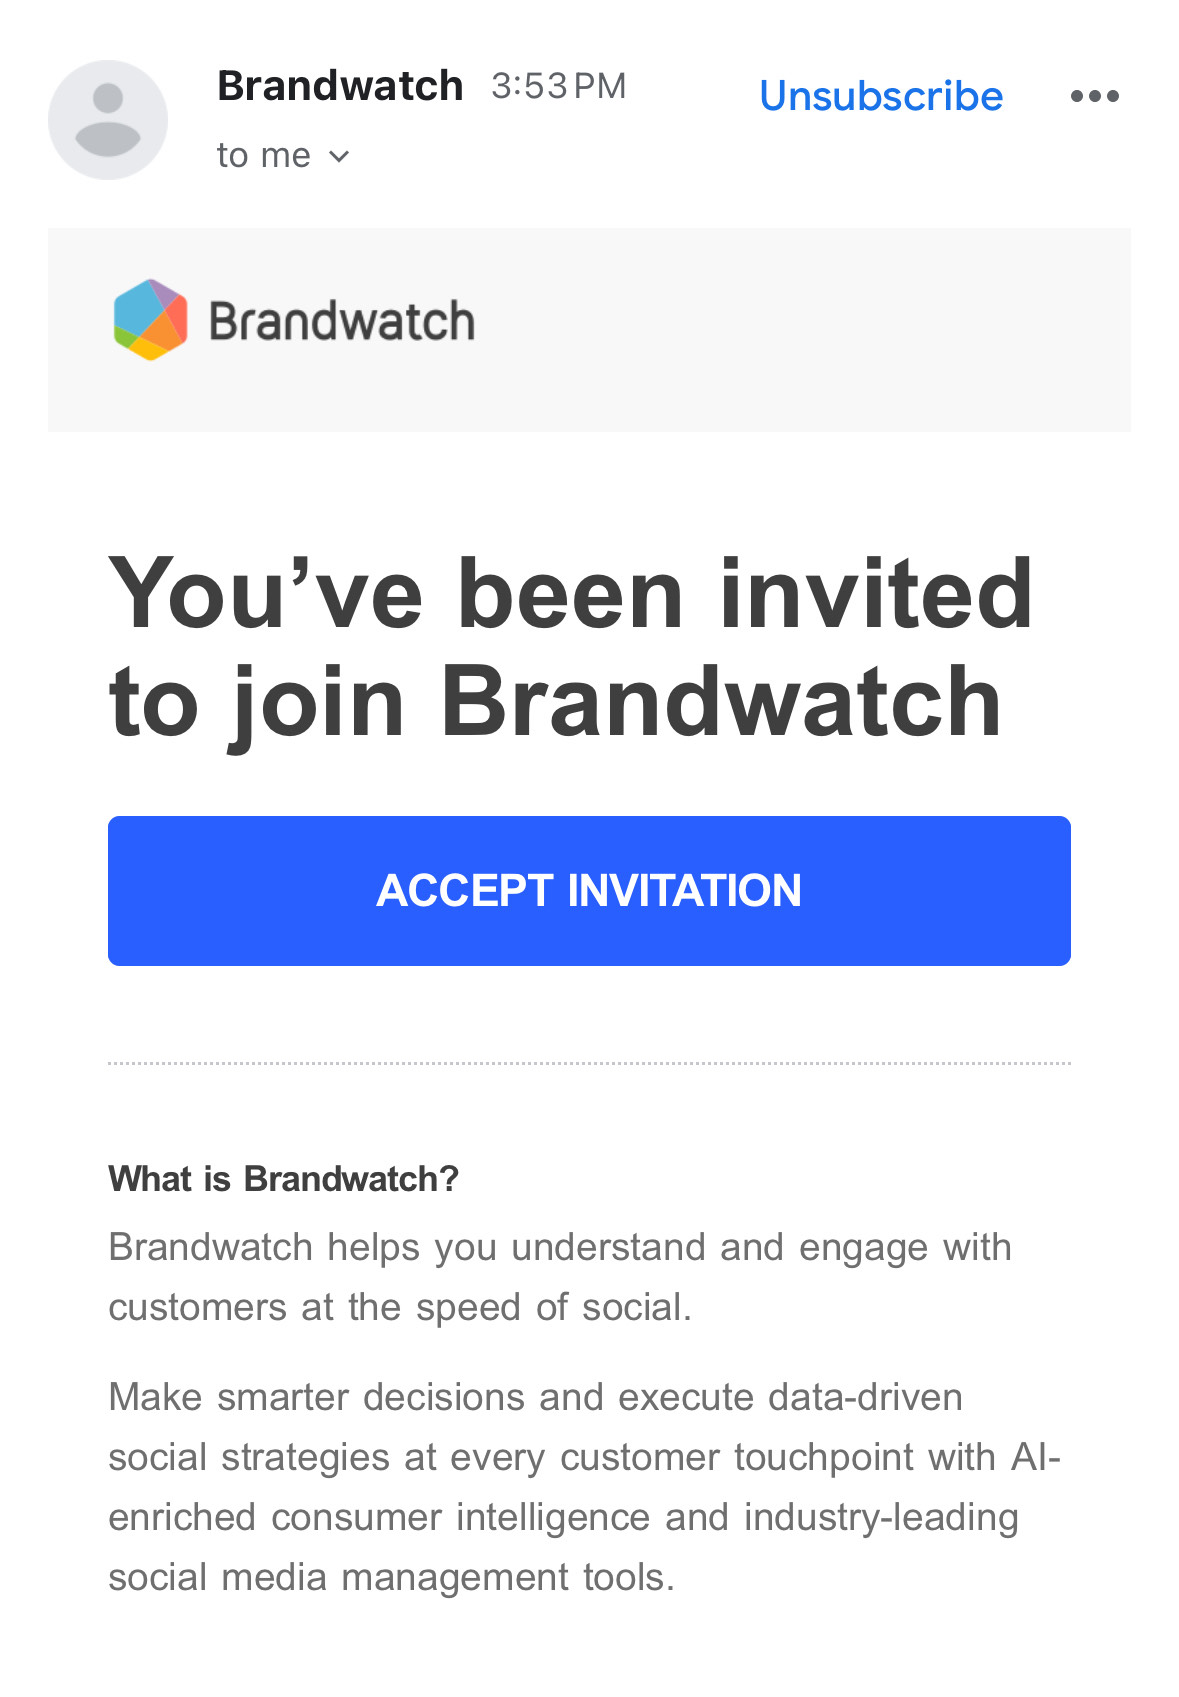Image resolution: width=1179 pixels, height=1697 pixels.
Task: Click the Unsubscribe link
Action: [x=881, y=96]
